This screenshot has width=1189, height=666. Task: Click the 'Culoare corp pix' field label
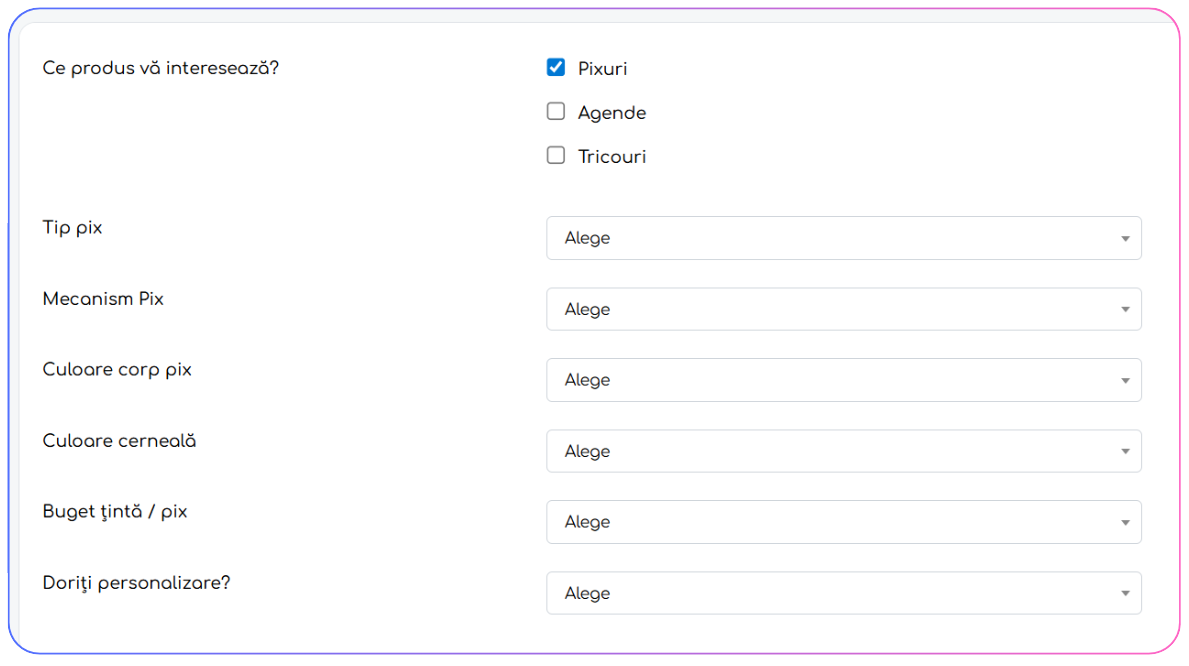coord(117,370)
